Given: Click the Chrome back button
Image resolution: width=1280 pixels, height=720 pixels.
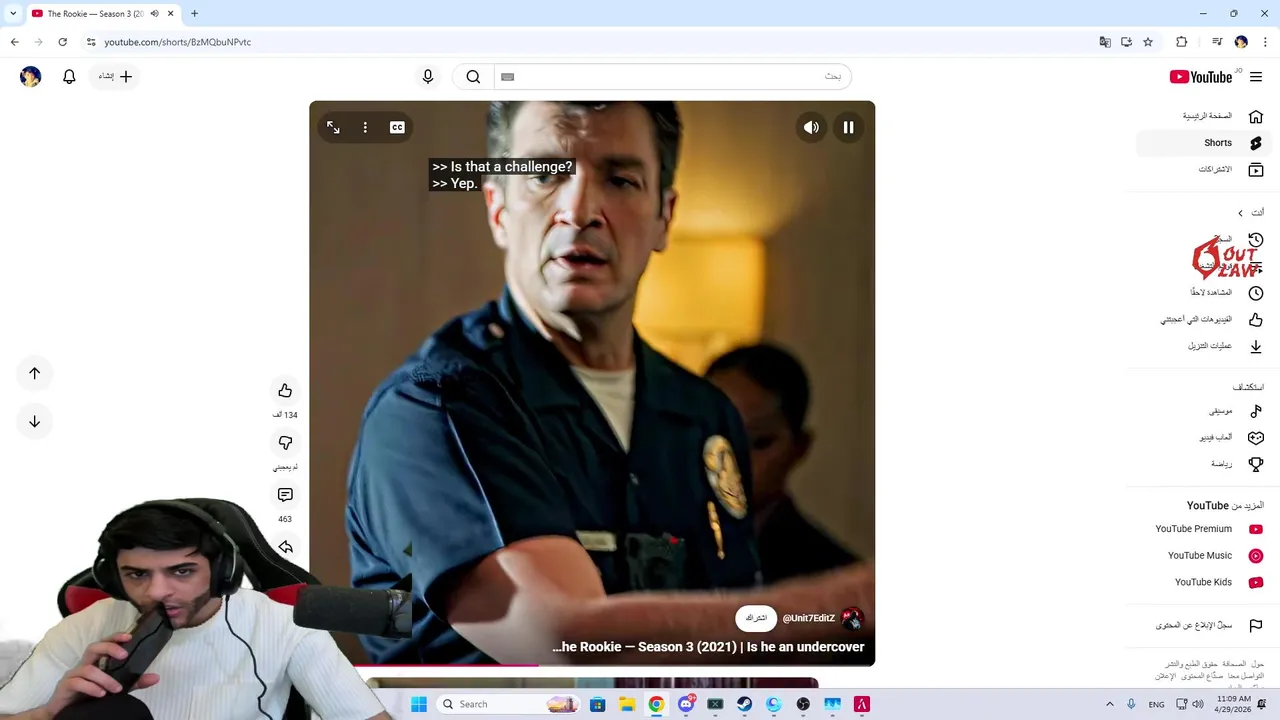Looking at the screenshot, I should pyautogui.click(x=14, y=42).
